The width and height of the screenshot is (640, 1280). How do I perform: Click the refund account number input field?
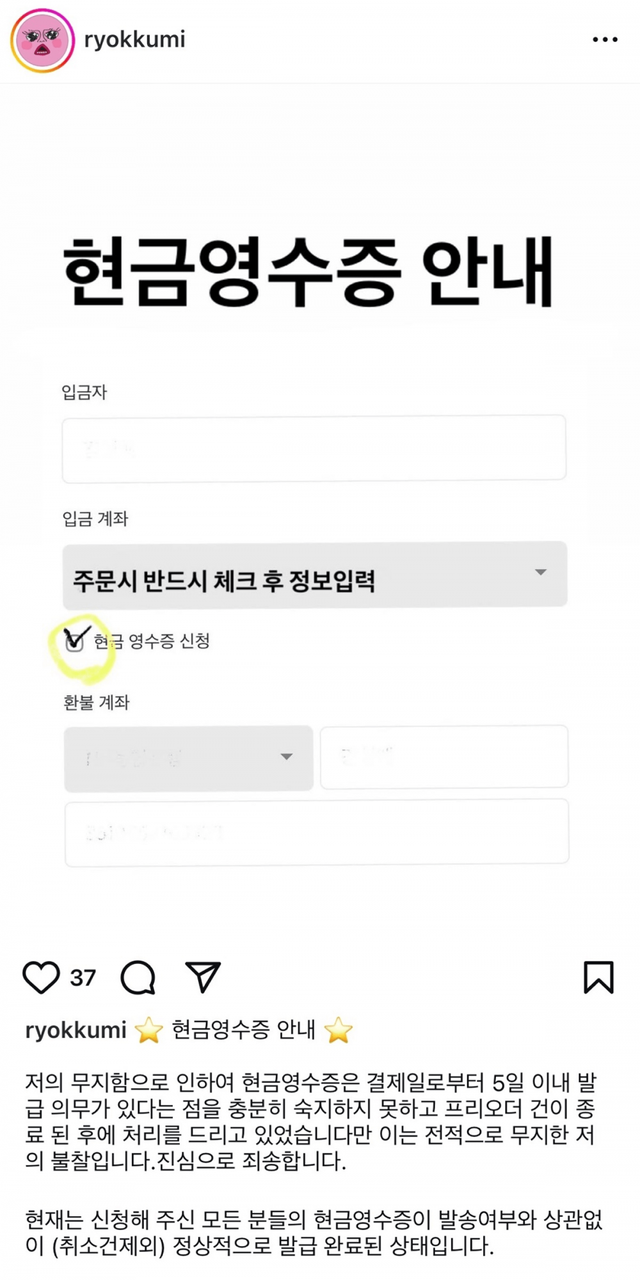tap(316, 831)
